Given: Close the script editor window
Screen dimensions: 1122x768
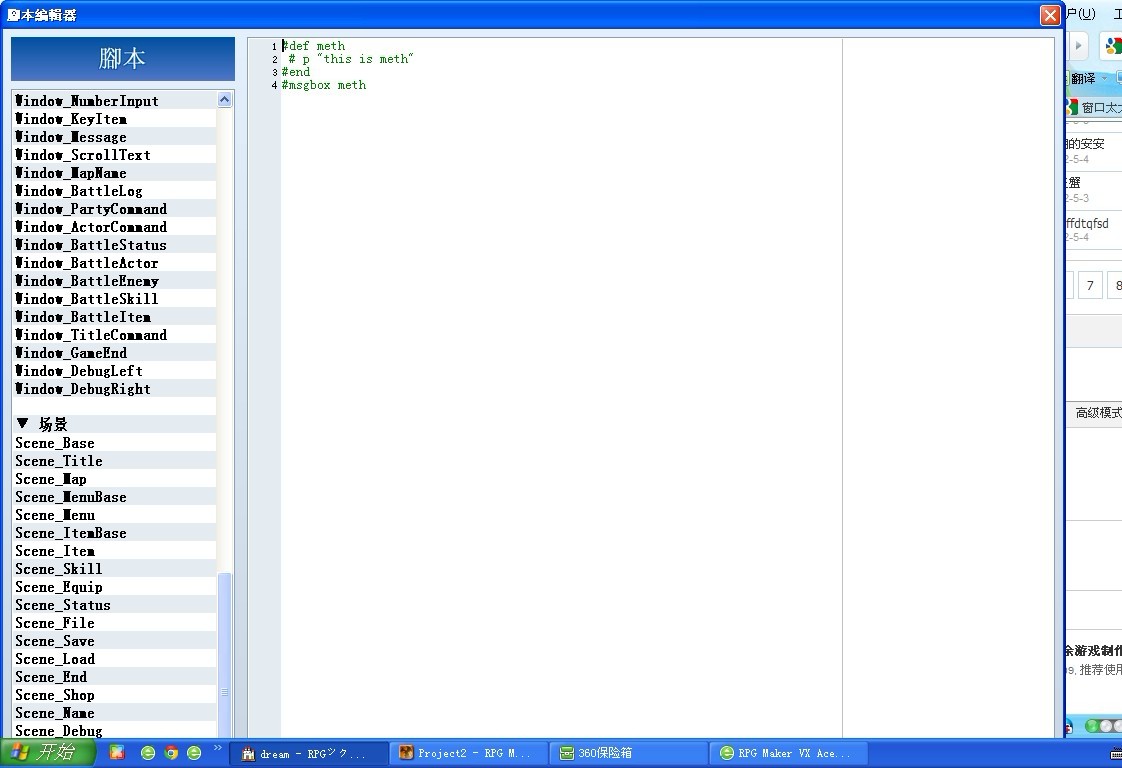Looking at the screenshot, I should tap(1050, 15).
